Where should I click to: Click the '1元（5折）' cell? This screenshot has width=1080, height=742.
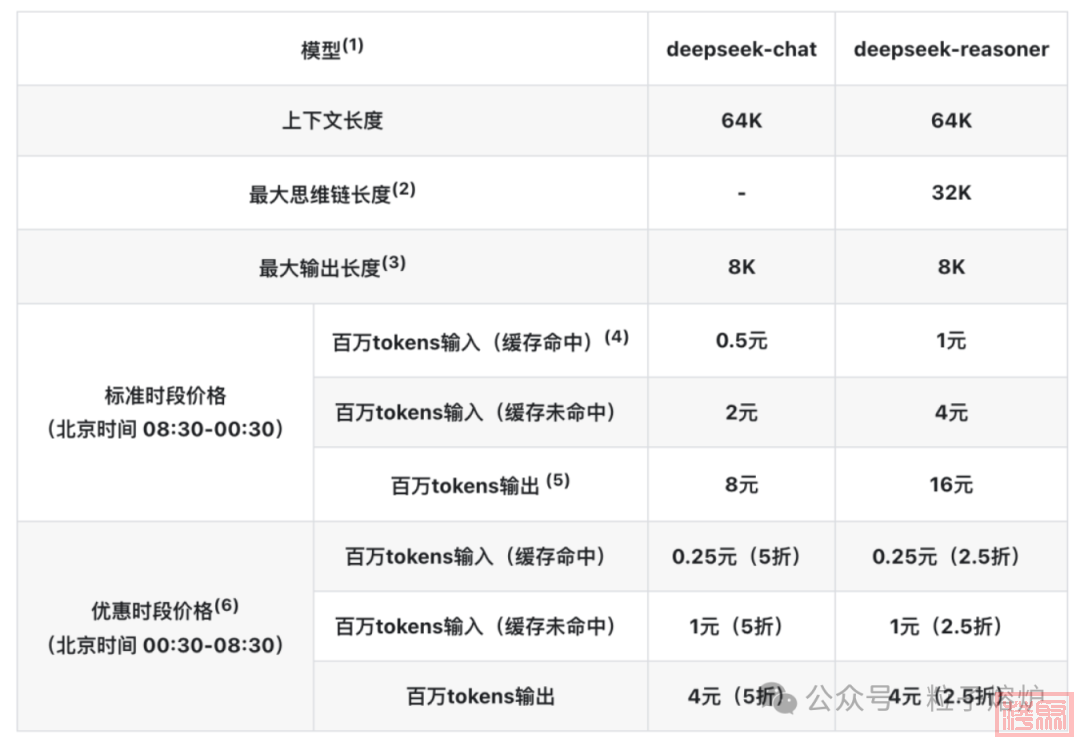741,626
